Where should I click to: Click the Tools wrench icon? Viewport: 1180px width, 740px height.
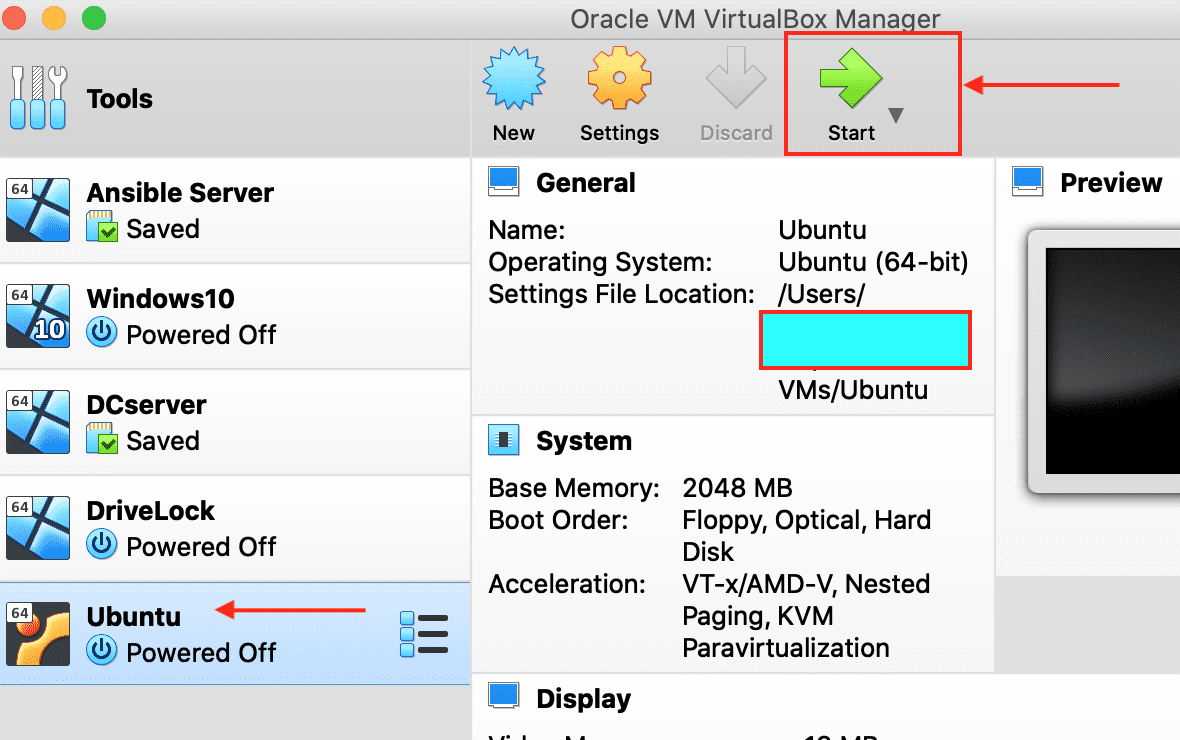click(39, 98)
